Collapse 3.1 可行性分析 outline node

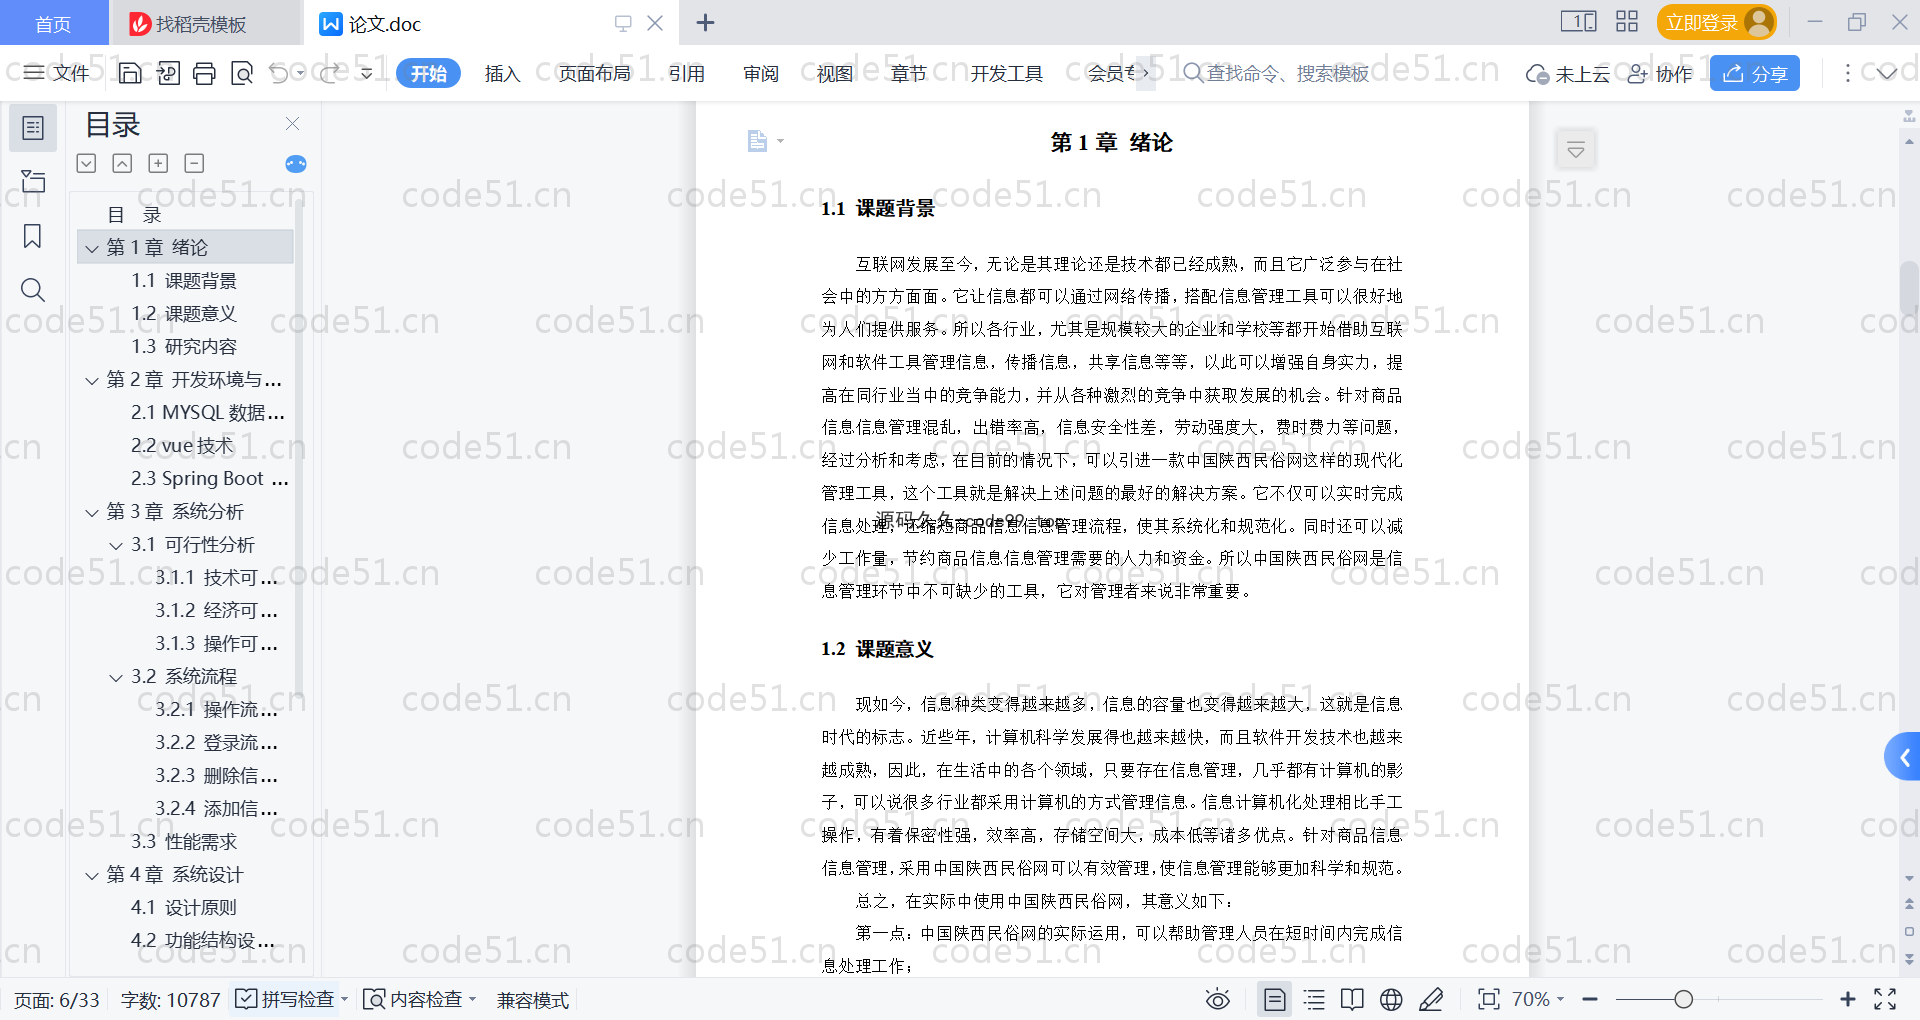click(x=116, y=545)
